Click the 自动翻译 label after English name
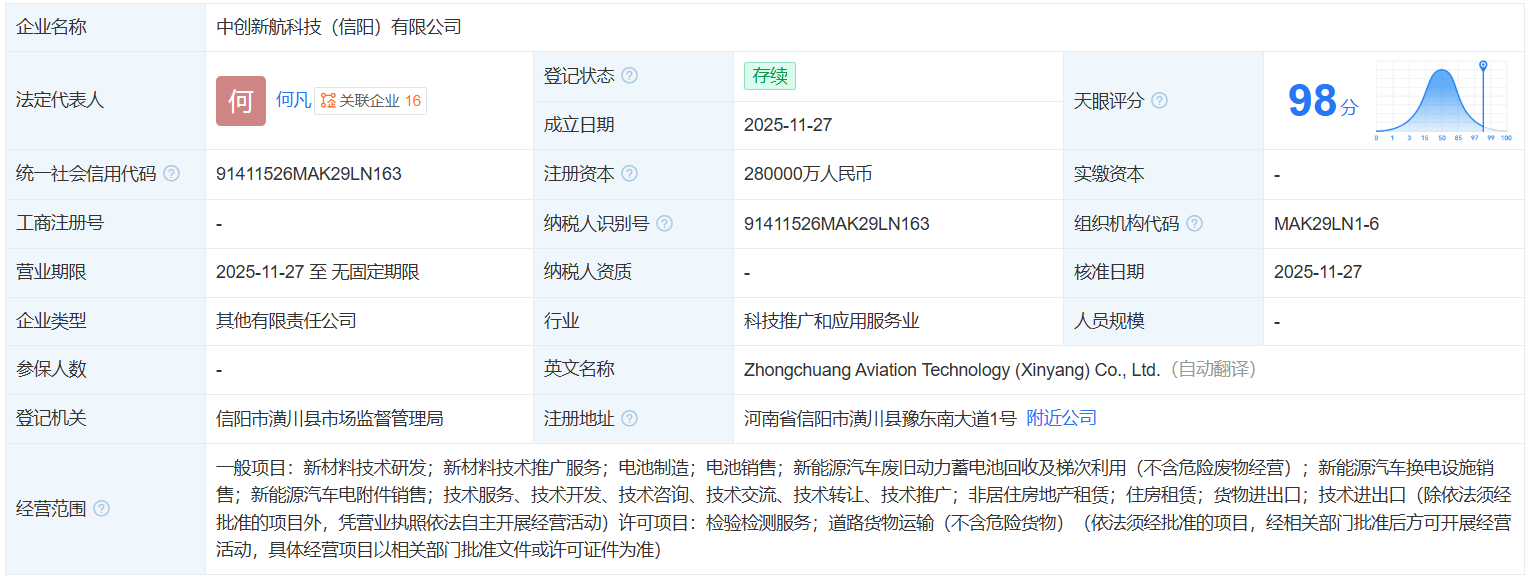1530x579 pixels. coord(1212,370)
